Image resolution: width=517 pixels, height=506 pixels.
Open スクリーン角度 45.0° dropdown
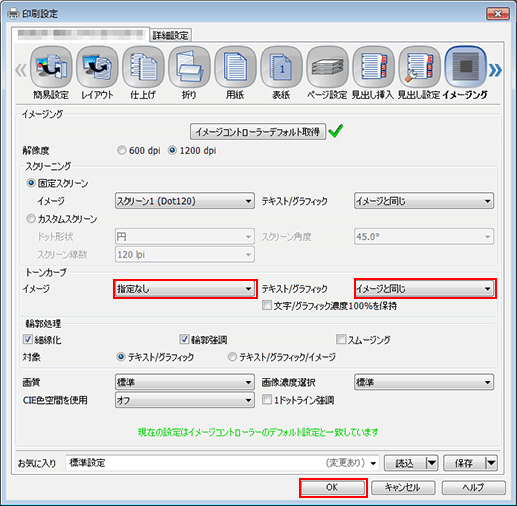pyautogui.click(x=424, y=237)
